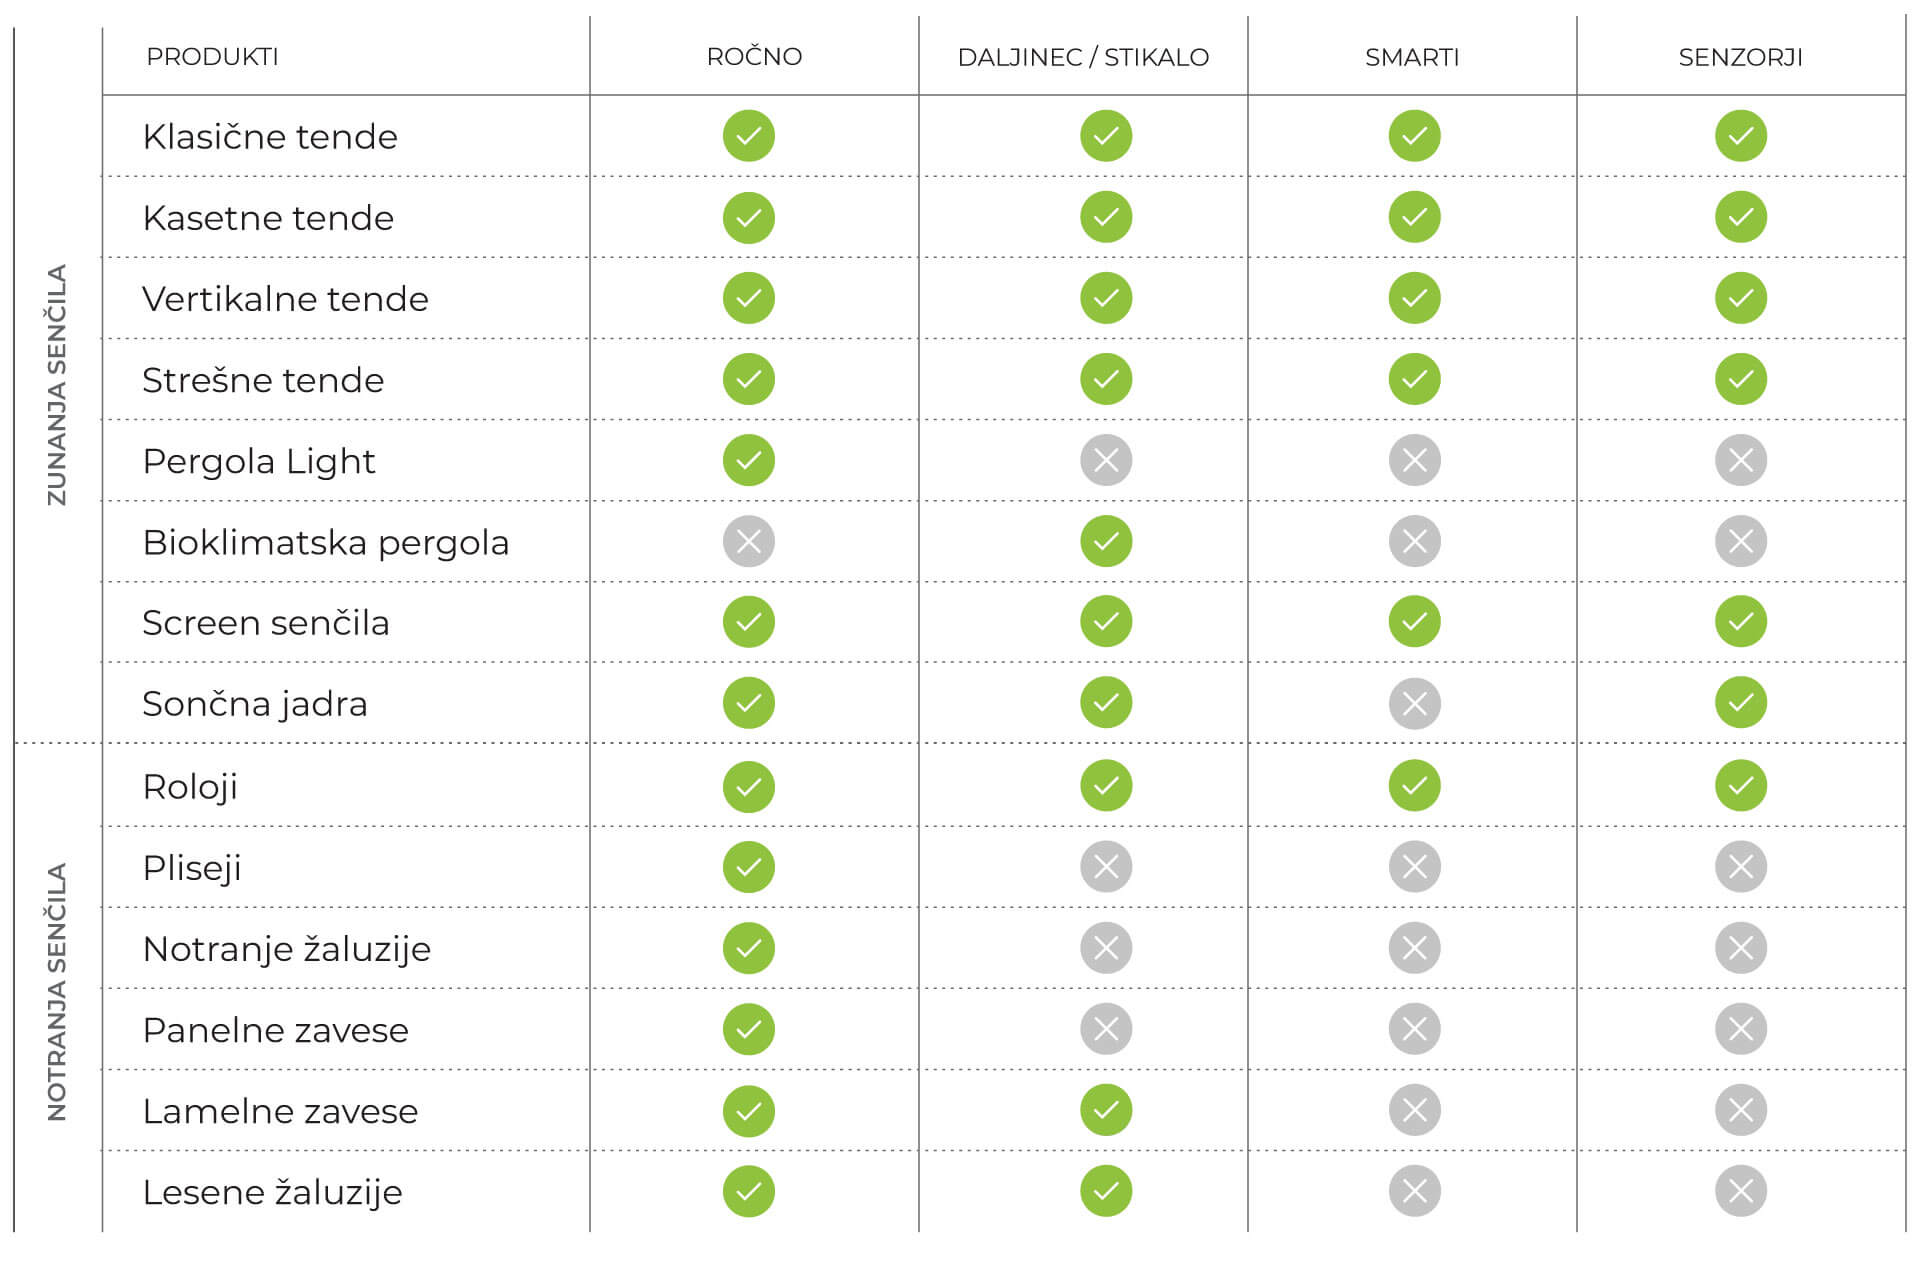Click the Daljinec/Stikalo checkmark for Strešne tende
Screen dimensions: 1920x1261
(x=1105, y=379)
